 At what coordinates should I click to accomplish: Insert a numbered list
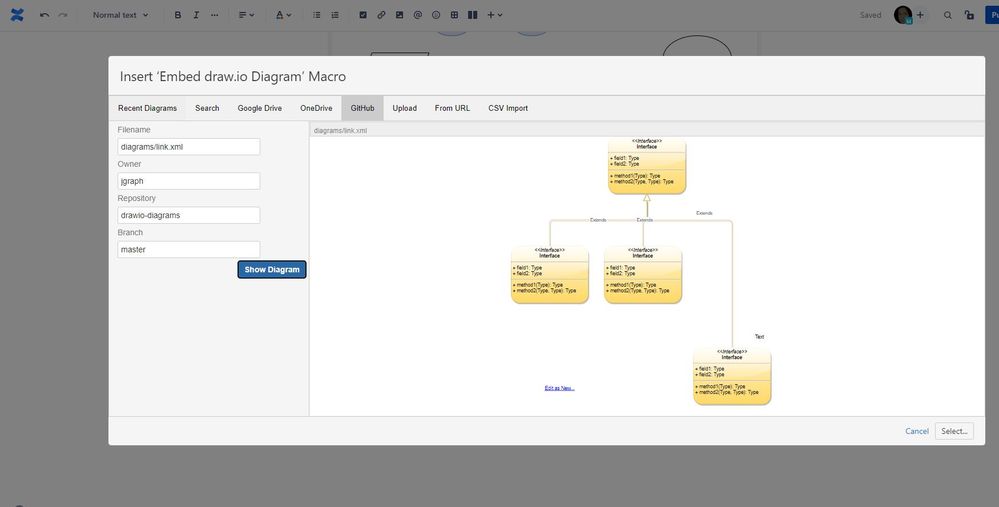pyautogui.click(x=335, y=15)
